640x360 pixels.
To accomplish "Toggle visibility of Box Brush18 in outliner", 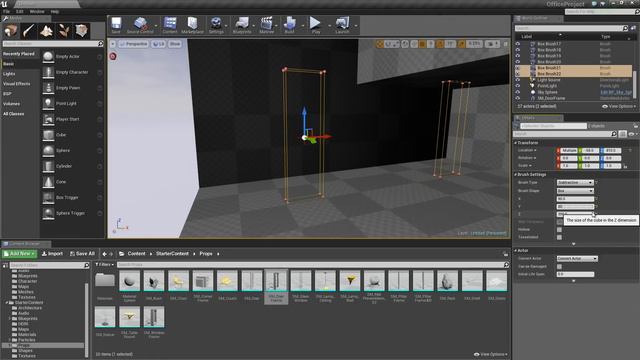I will [518, 50].
